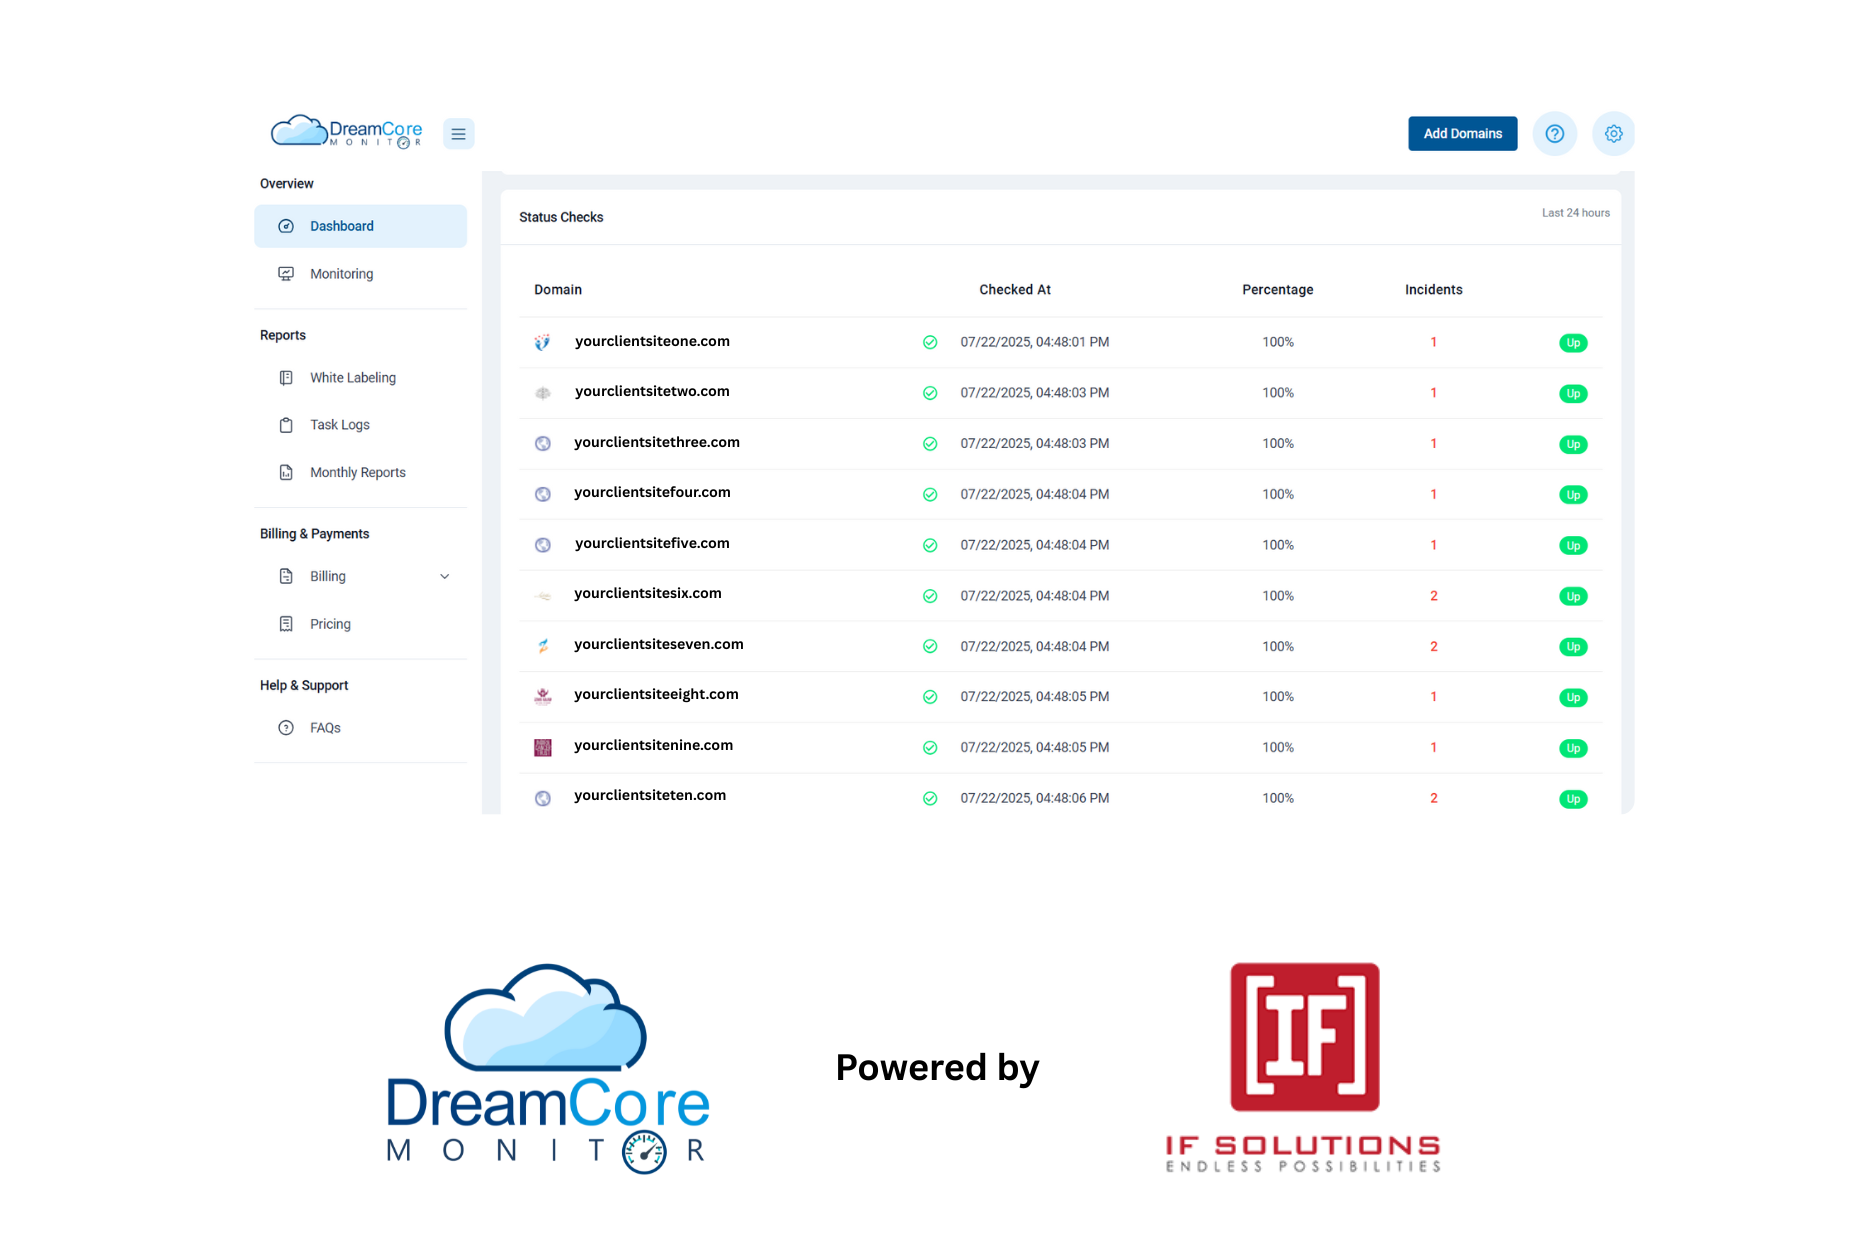The height and width of the screenshot is (1242, 1875).
Task: Click the FAQs question icon
Action: coord(286,728)
